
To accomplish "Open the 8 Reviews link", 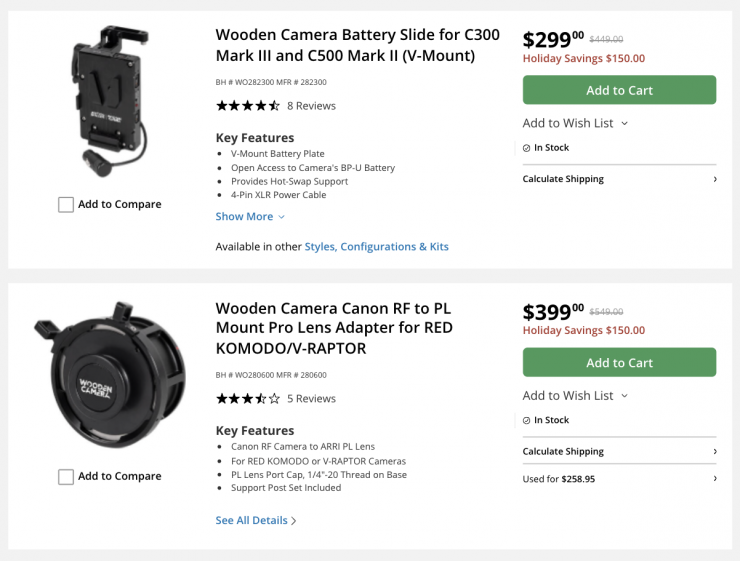I will pos(311,106).
